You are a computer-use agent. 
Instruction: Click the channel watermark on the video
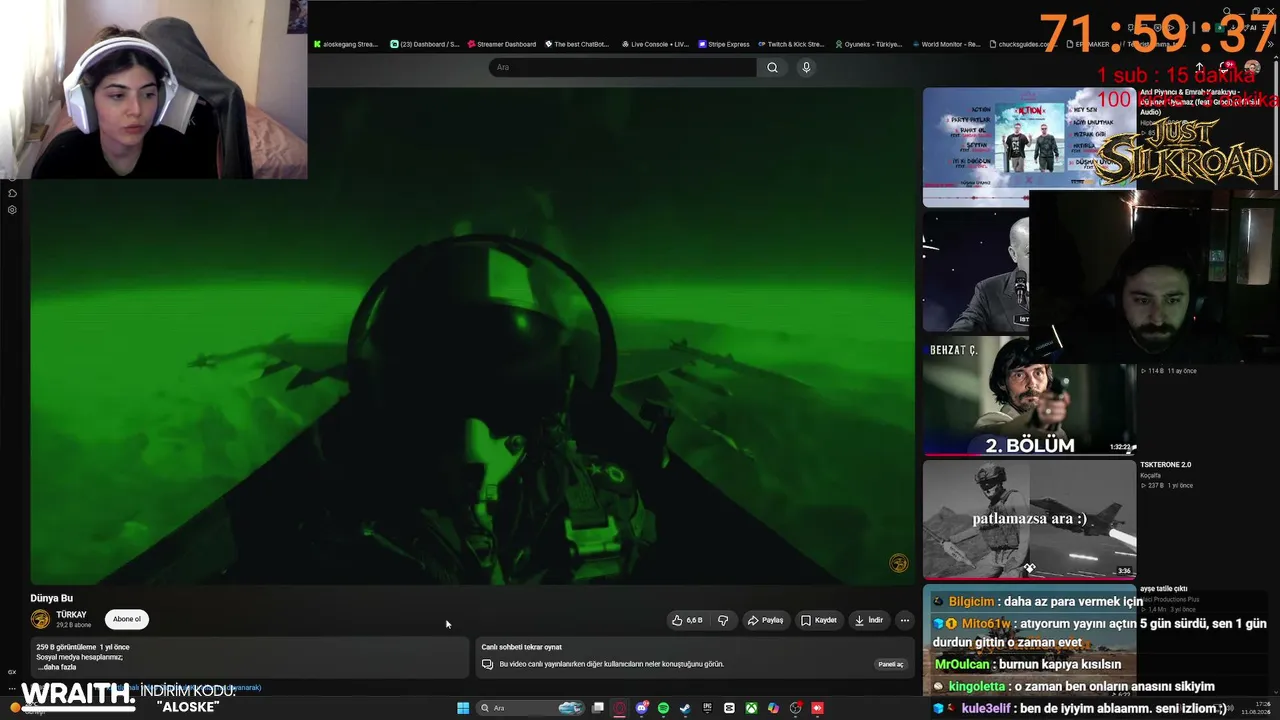[x=899, y=563]
